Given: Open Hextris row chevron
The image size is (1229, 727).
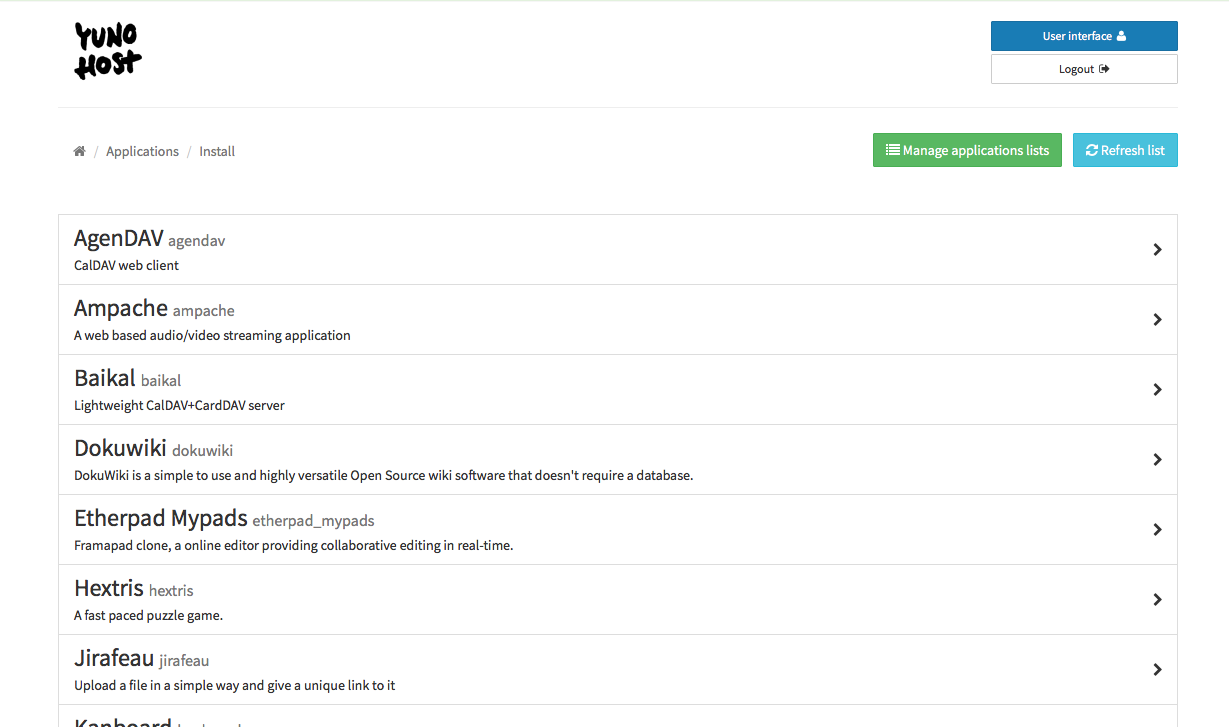Looking at the screenshot, I should coord(1157,600).
